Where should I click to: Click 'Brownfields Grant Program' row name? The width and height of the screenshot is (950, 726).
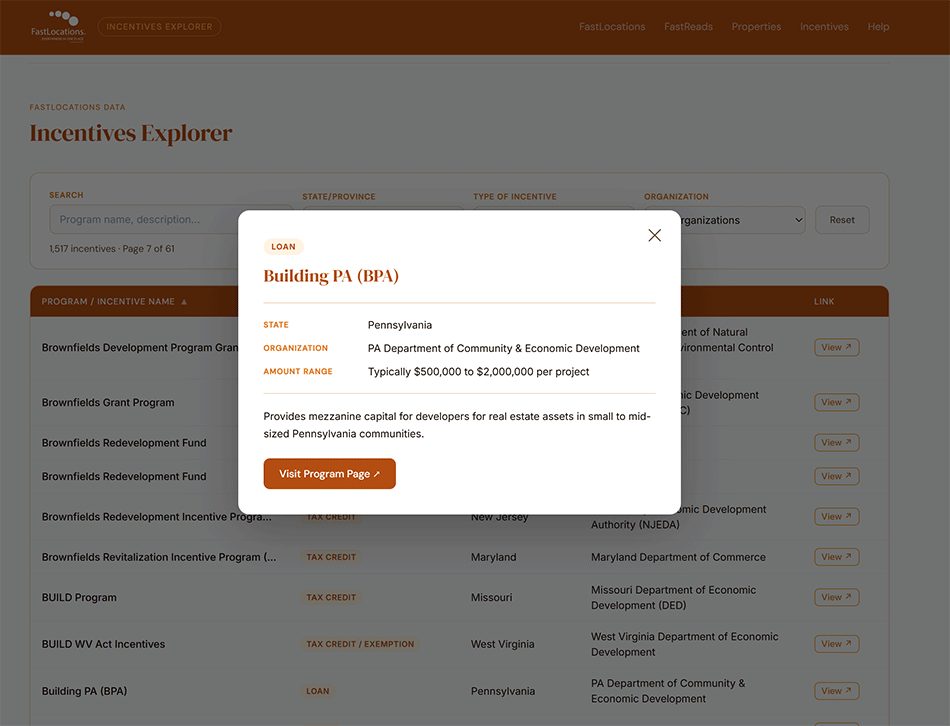click(x=108, y=402)
